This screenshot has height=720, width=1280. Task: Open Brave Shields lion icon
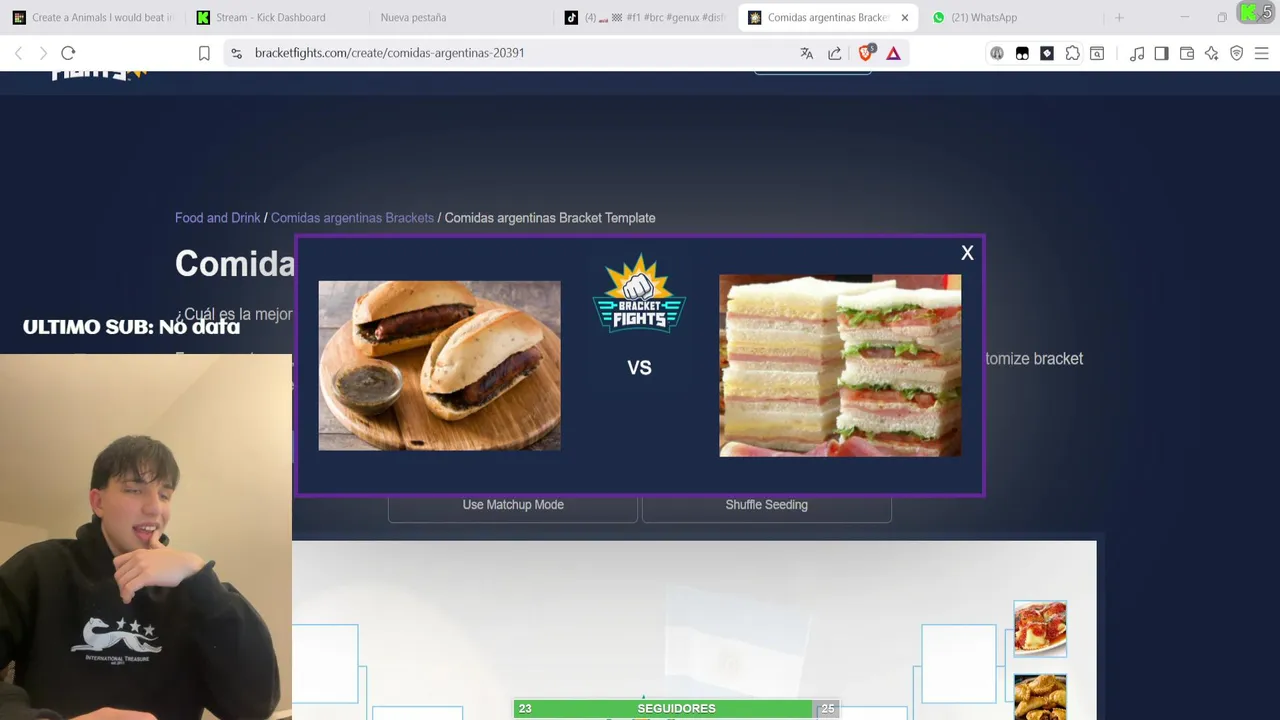pos(866,53)
